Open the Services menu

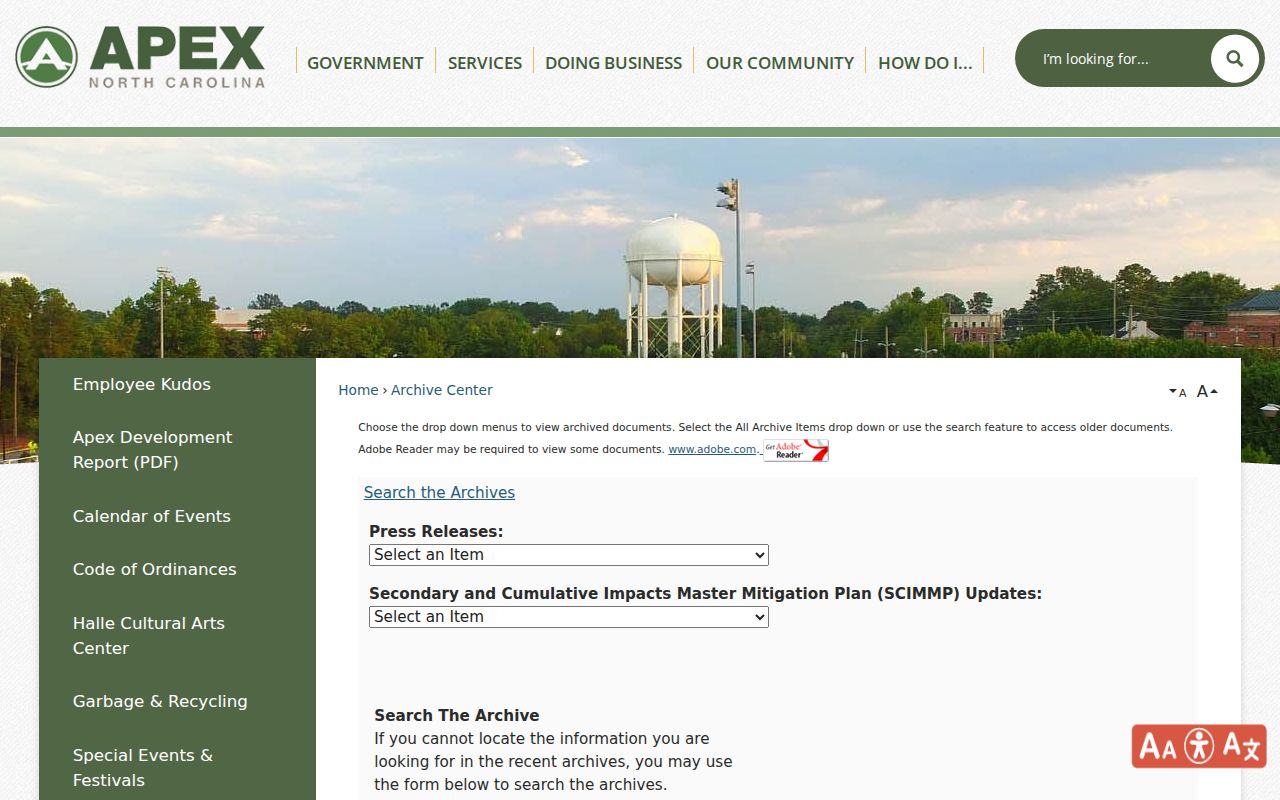(484, 62)
